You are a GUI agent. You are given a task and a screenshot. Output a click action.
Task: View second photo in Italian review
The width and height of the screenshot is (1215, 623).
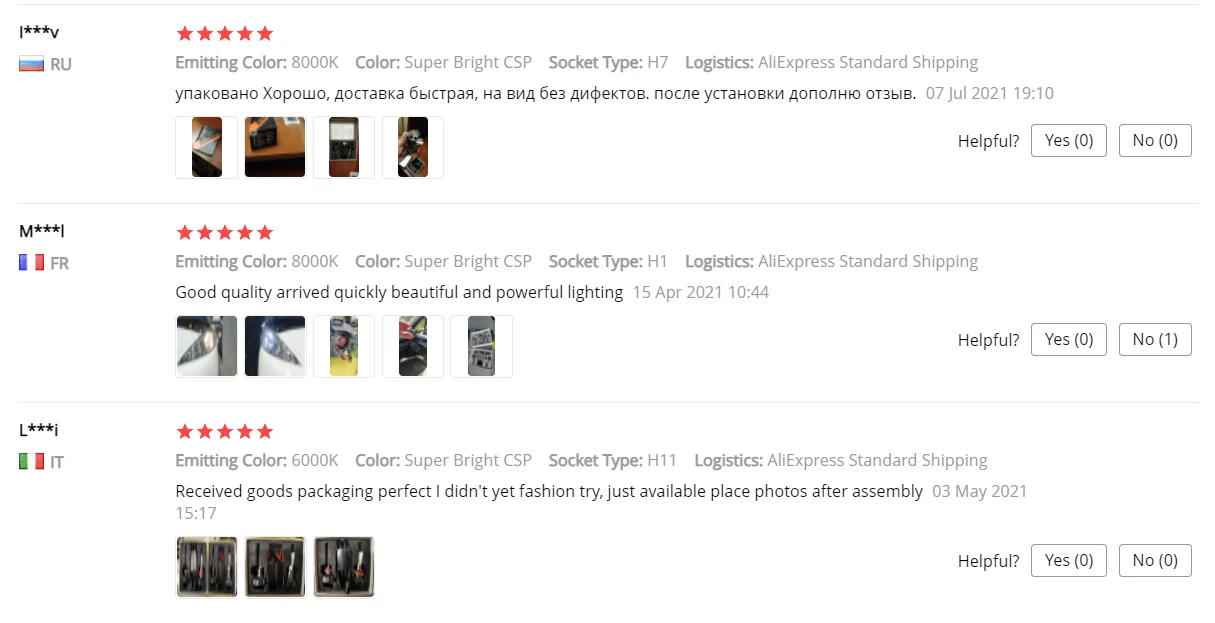(x=275, y=567)
